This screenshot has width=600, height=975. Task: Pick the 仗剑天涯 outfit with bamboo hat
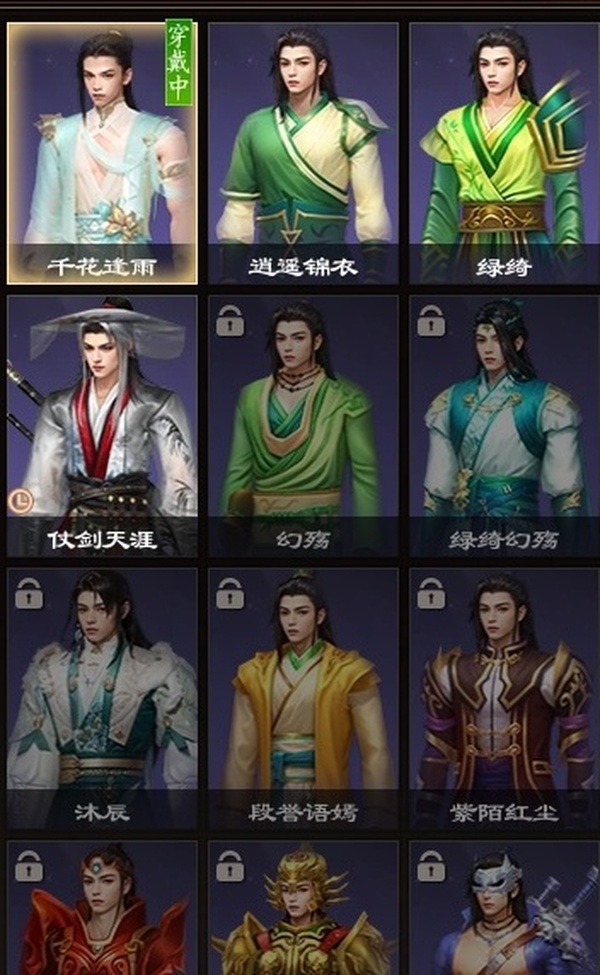pos(103,426)
